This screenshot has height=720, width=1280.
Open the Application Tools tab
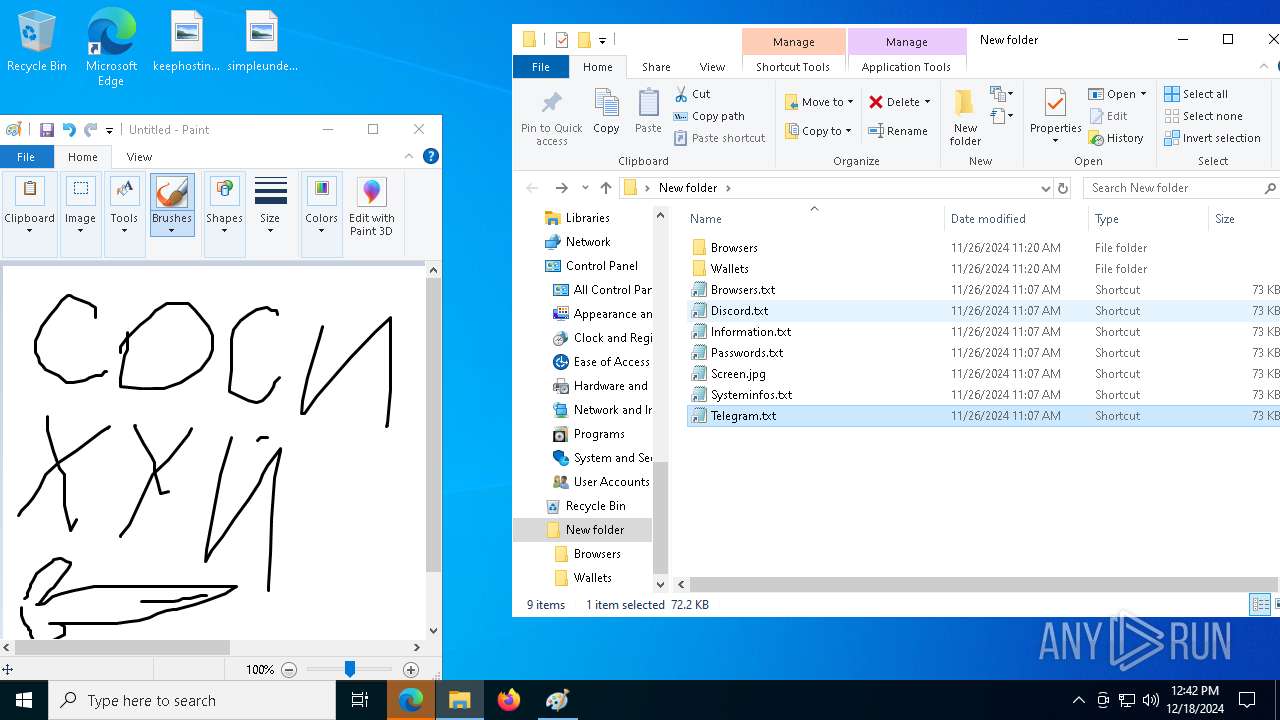[906, 67]
